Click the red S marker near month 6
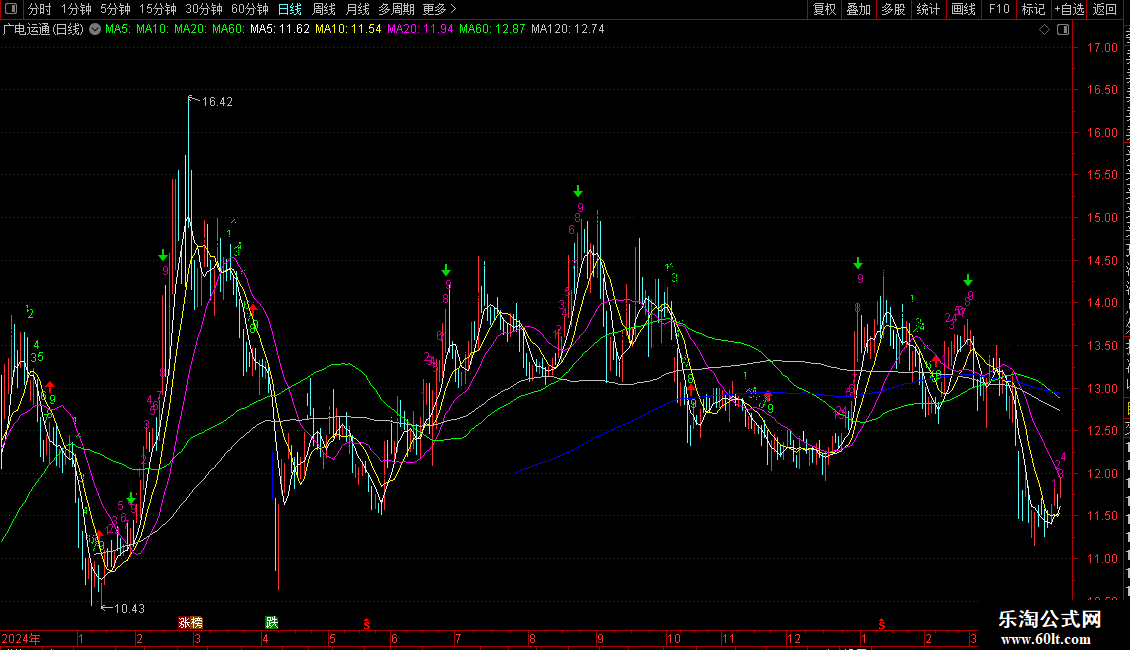Viewport: 1130px width, 650px height. 367,624
